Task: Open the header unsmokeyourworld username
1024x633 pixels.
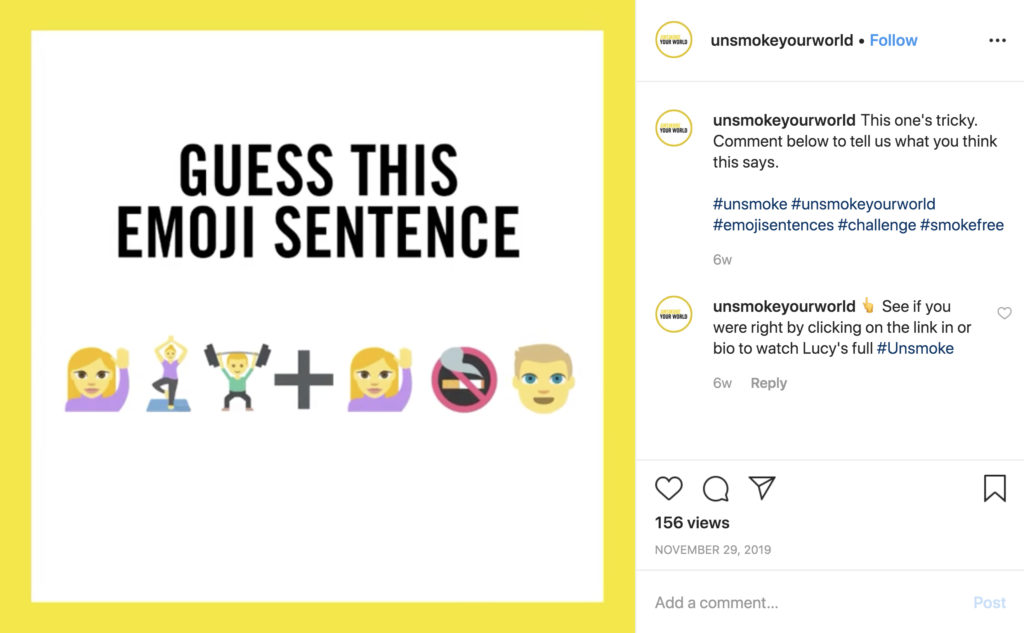Action: 782,41
